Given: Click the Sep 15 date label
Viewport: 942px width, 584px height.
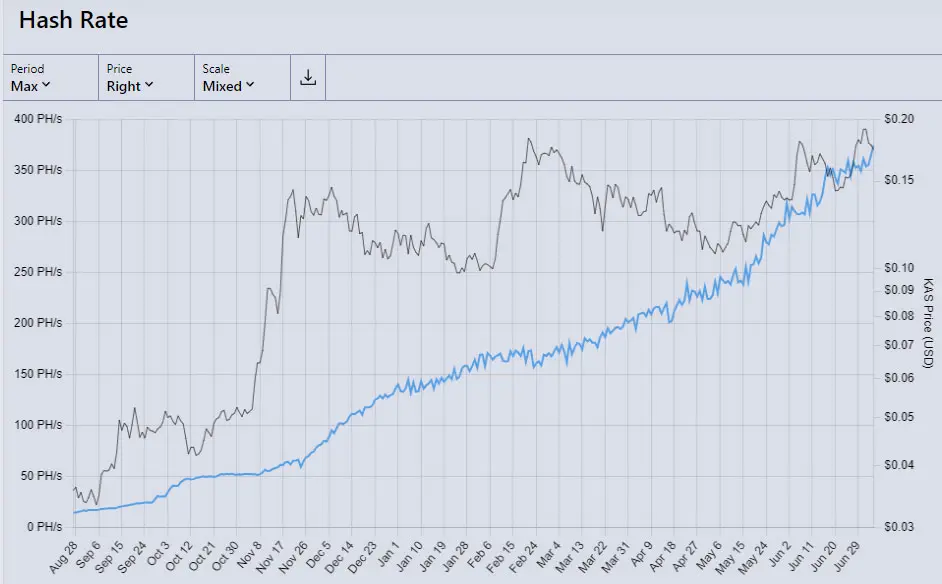Looking at the screenshot, I should tap(109, 557).
